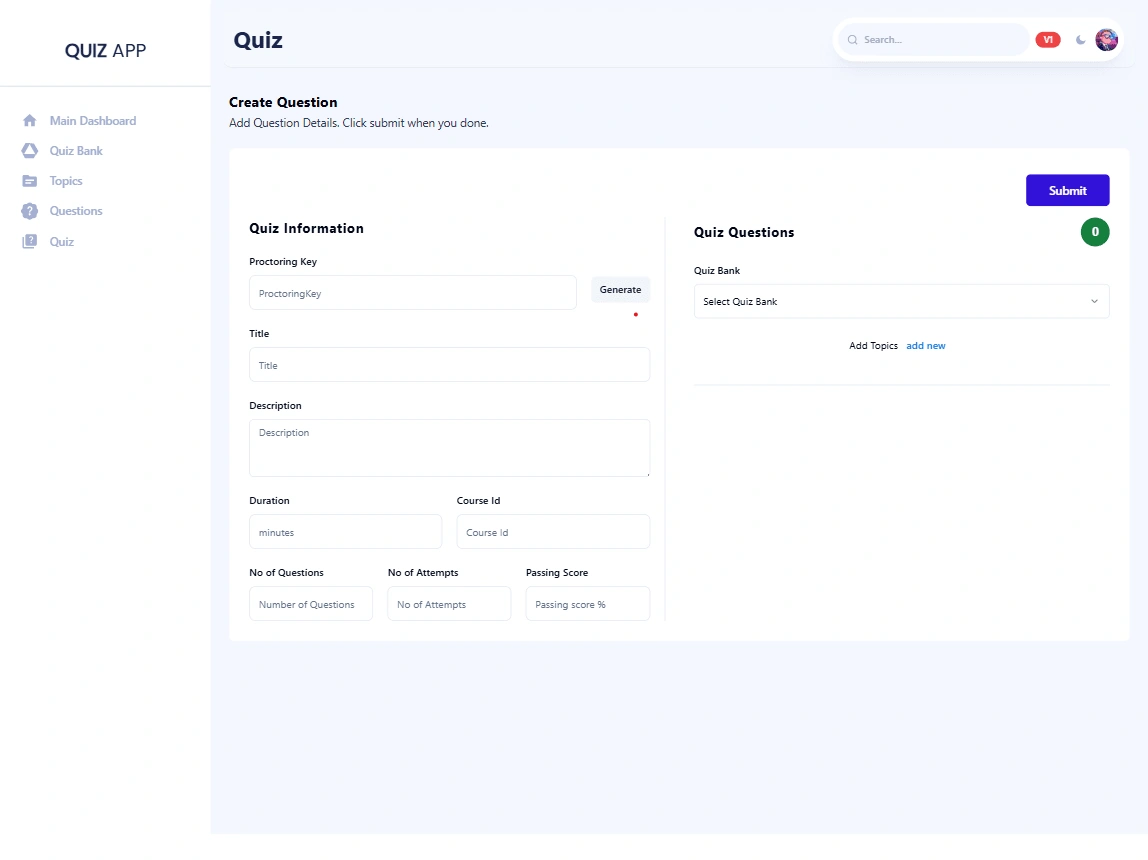Click the Quiz Questions heading

click(744, 232)
